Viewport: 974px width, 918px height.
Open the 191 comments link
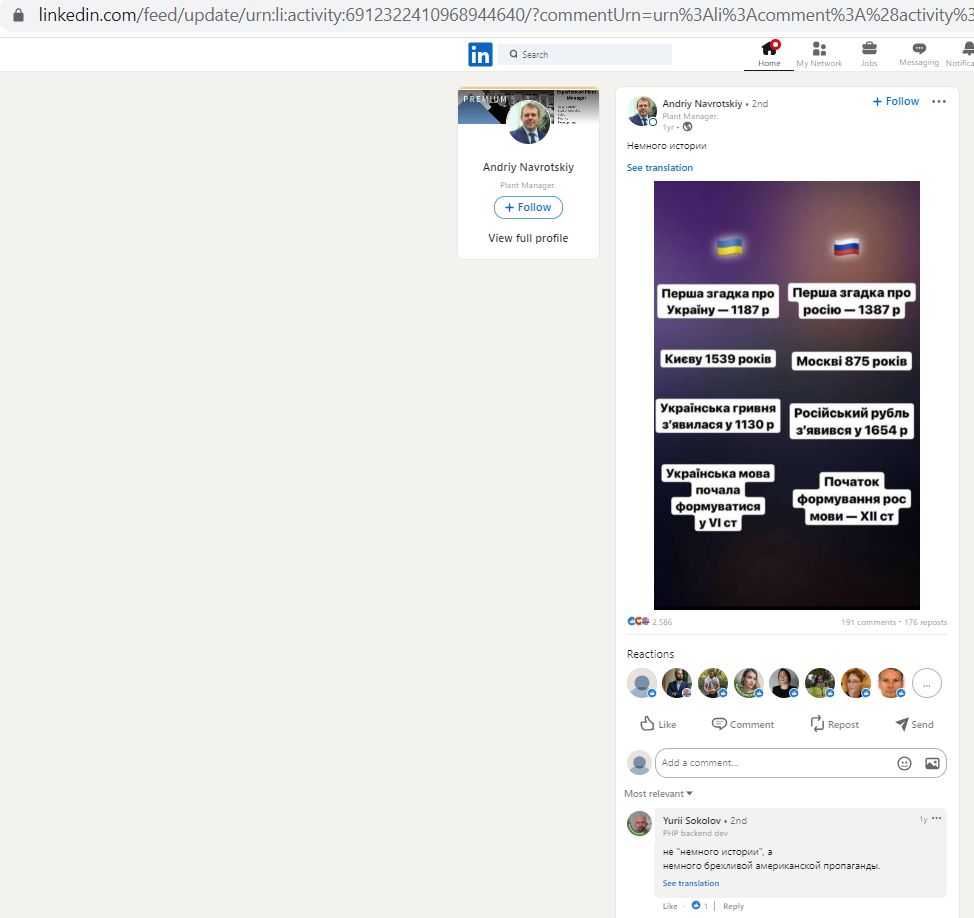tap(868, 622)
